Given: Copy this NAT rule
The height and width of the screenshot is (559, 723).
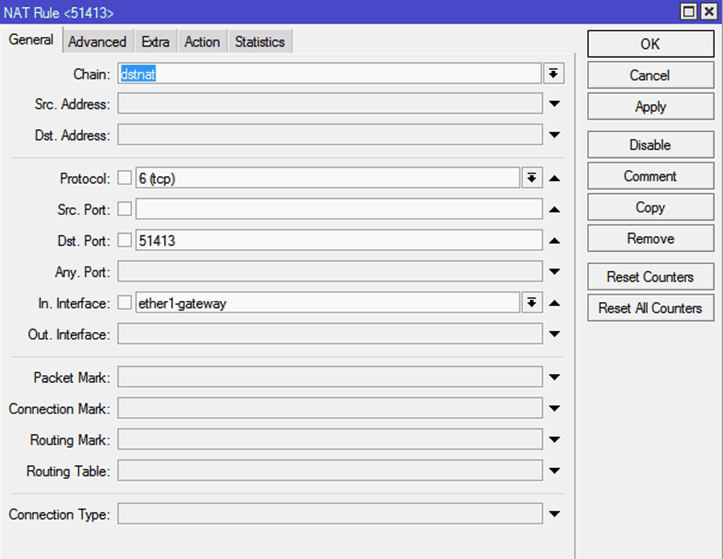Looking at the screenshot, I should pyautogui.click(x=651, y=207).
